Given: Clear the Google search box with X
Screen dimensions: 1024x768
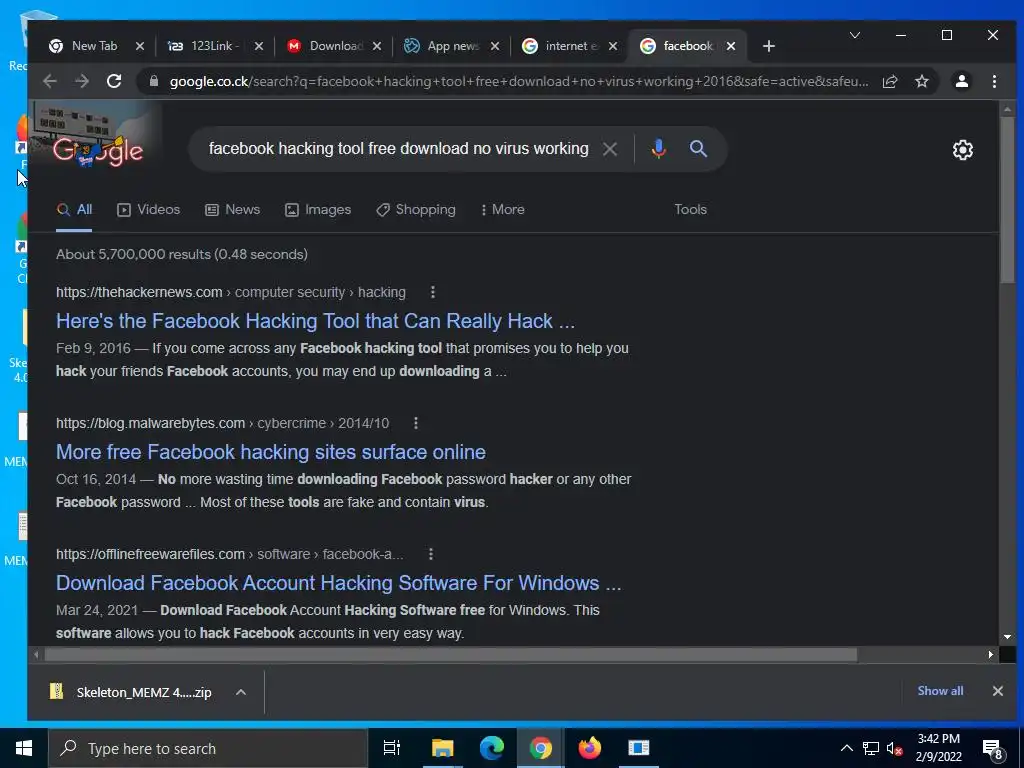Looking at the screenshot, I should coord(610,149).
